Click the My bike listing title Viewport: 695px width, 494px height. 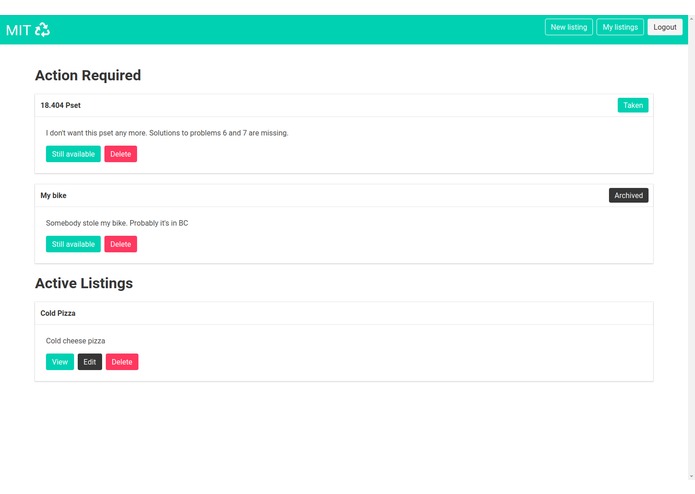point(53,195)
